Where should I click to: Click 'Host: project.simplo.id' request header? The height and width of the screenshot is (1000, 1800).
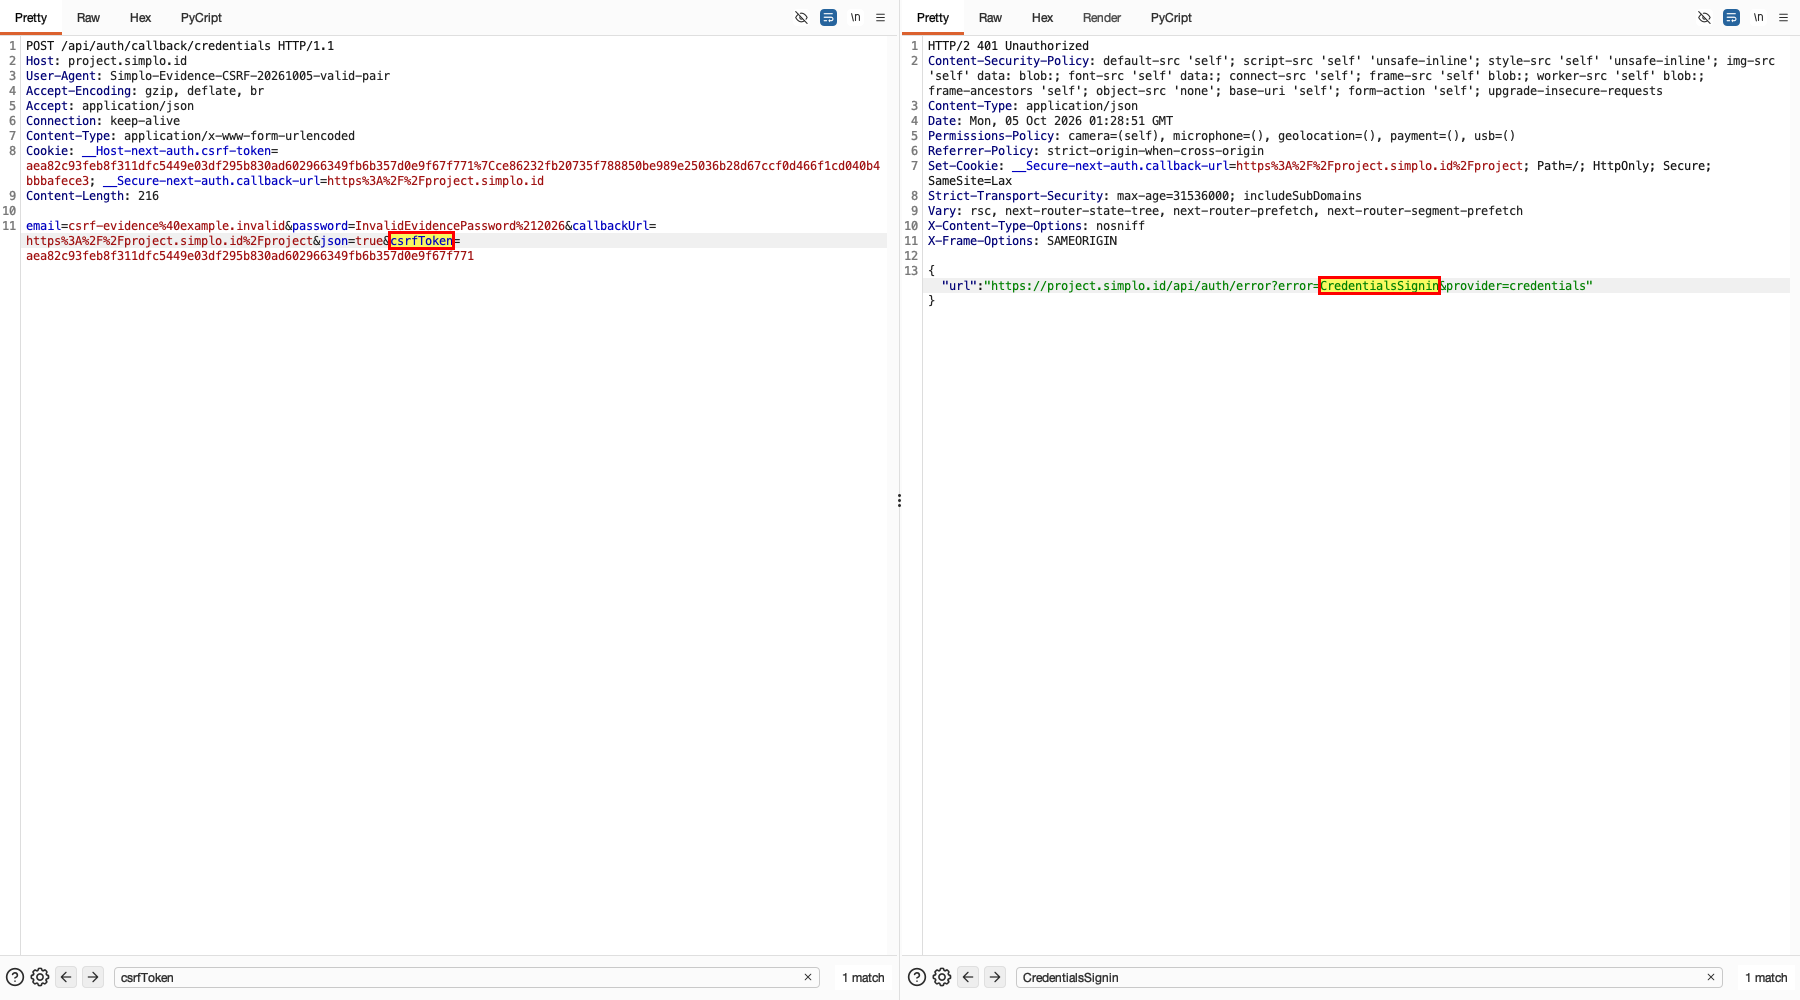tap(106, 61)
